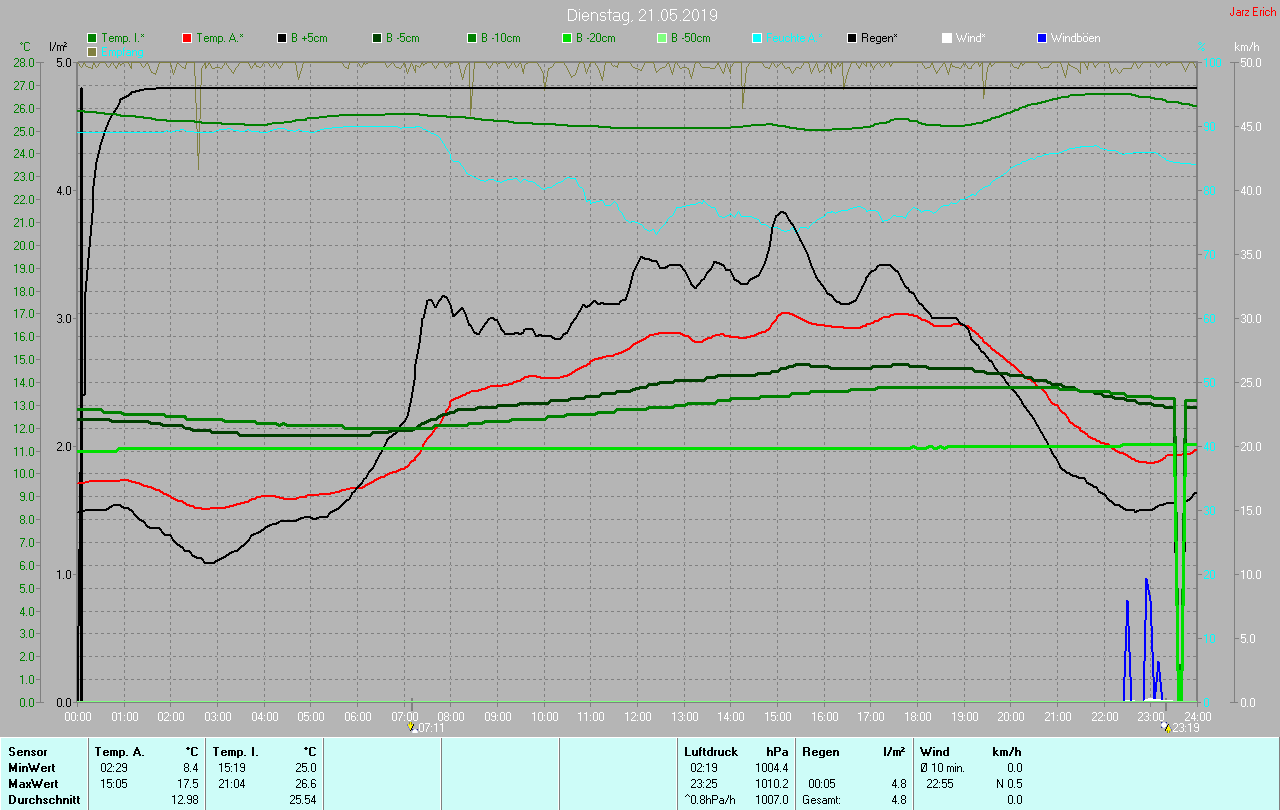
Task: Click the Temp. I.* legend color box
Action: coord(92,38)
